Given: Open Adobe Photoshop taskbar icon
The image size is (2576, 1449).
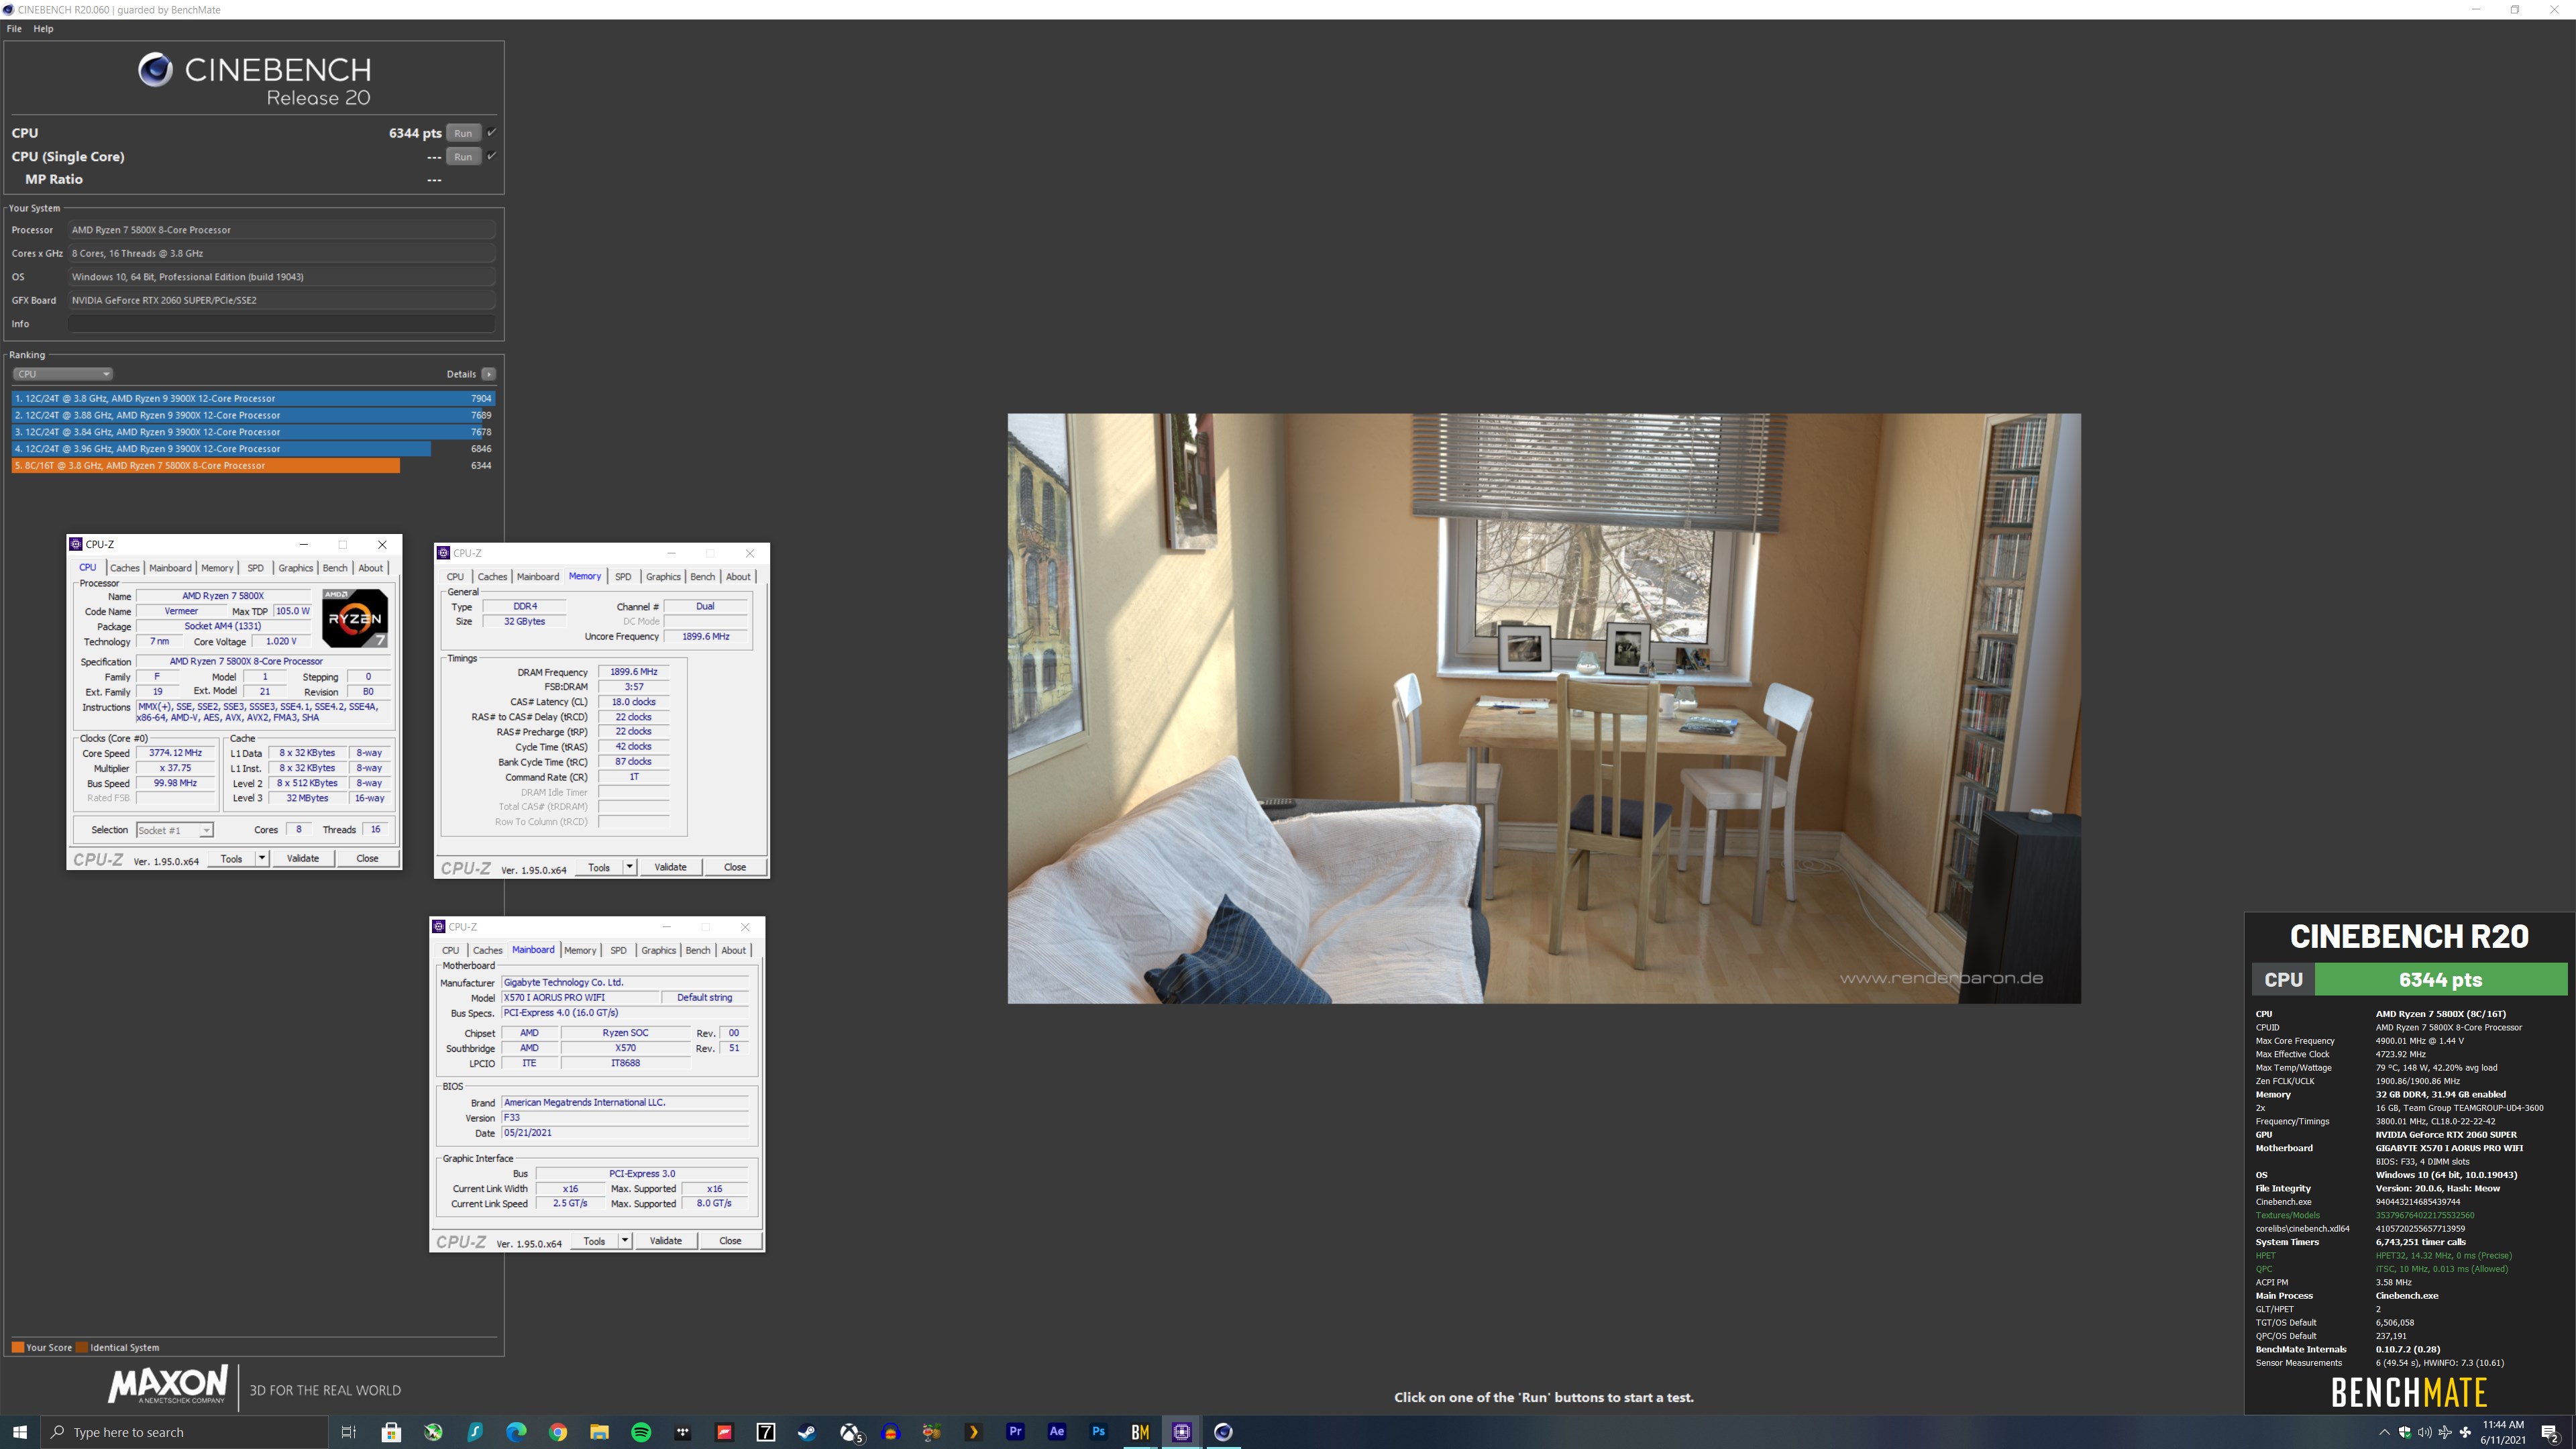Looking at the screenshot, I should click(x=1098, y=1432).
